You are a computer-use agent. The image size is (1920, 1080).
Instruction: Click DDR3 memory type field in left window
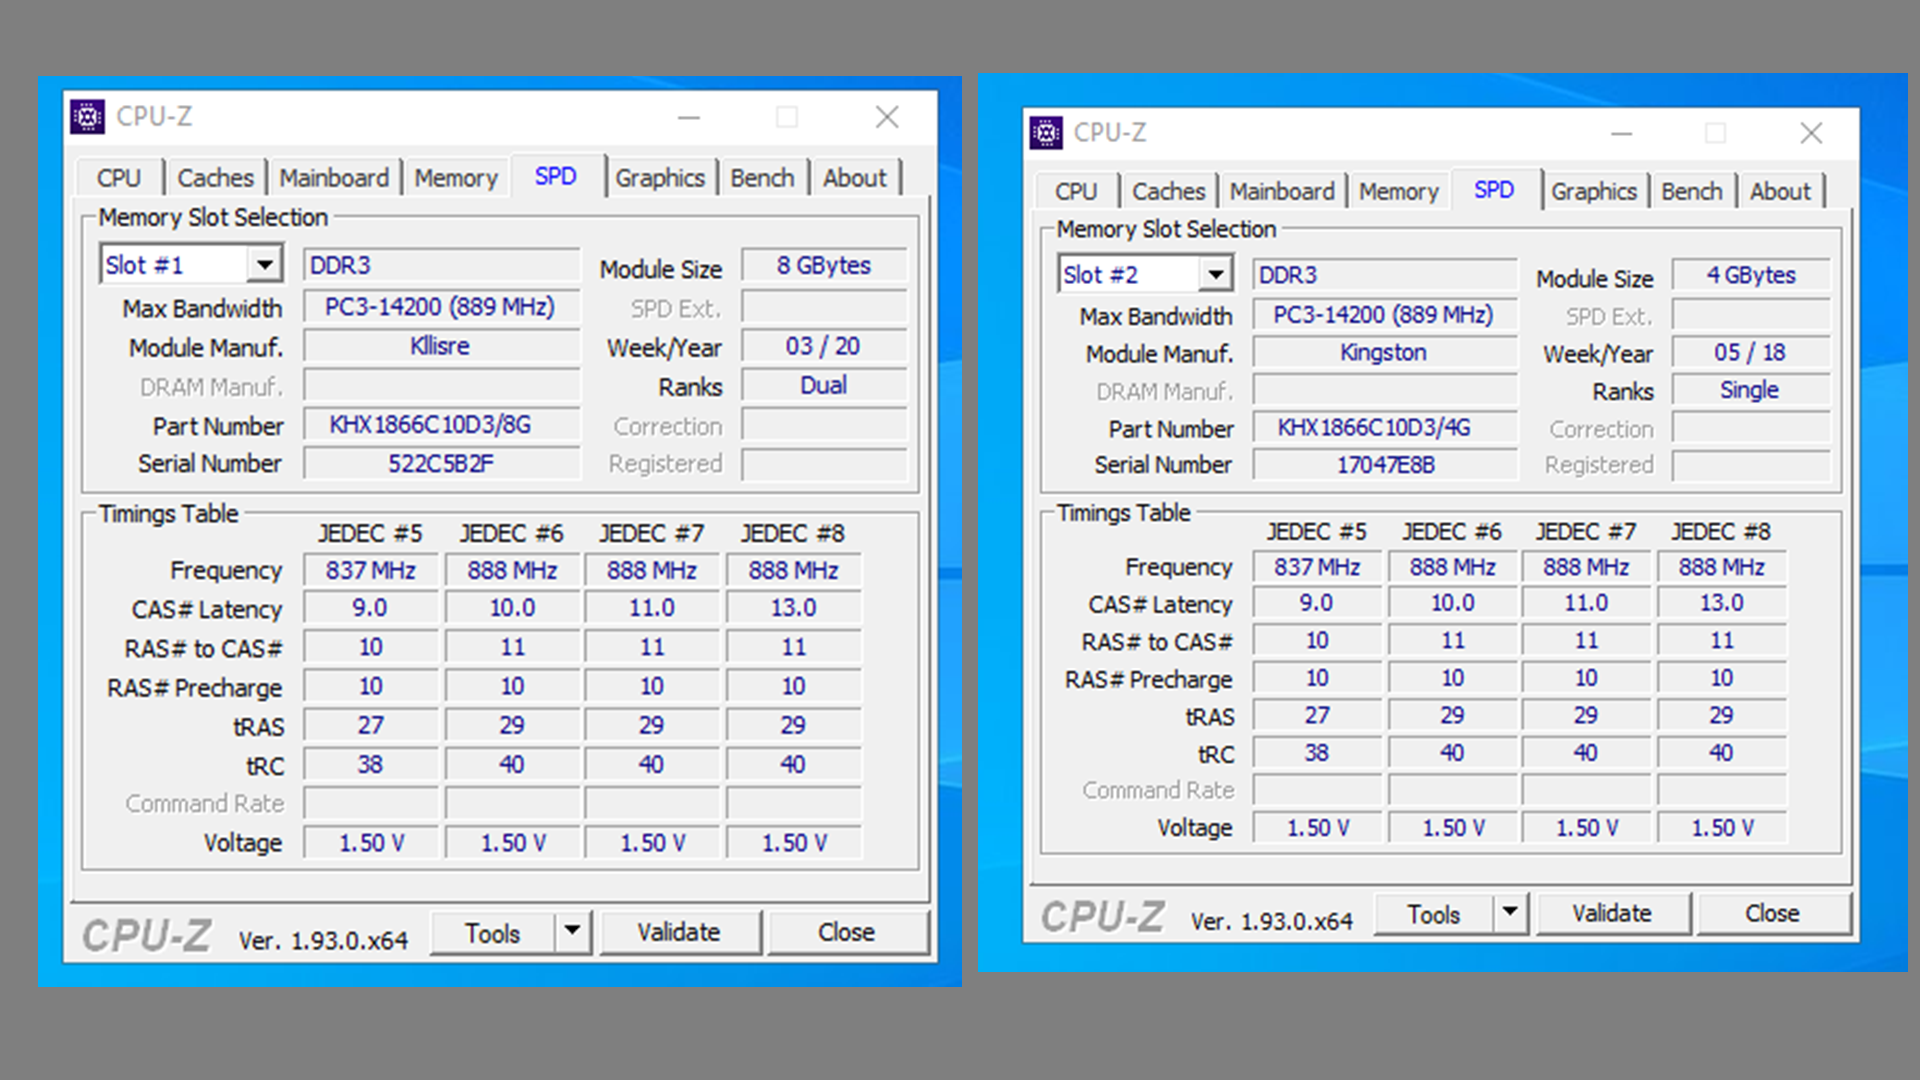(x=441, y=265)
